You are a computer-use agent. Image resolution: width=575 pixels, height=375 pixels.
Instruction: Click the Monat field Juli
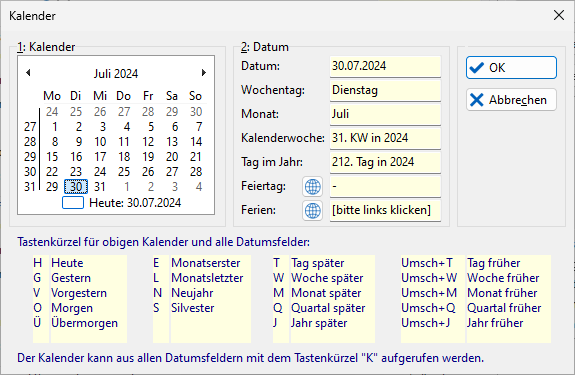pos(385,114)
